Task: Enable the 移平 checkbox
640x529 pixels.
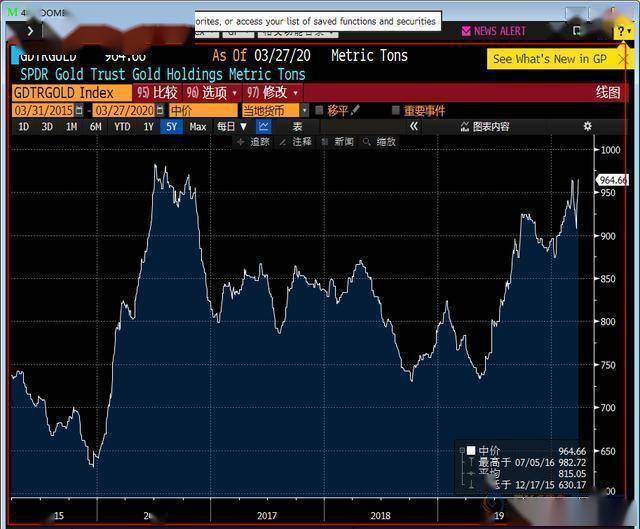Action: tap(320, 110)
